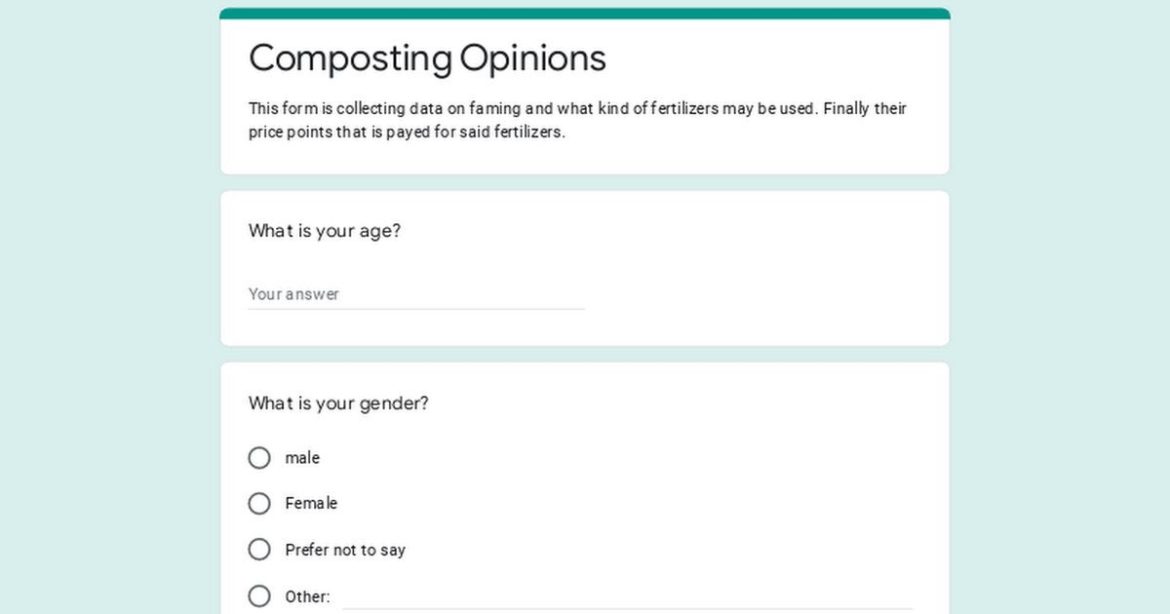The height and width of the screenshot is (614, 1170).
Task: Click the teal header bar of the form
Action: pos(584,9)
